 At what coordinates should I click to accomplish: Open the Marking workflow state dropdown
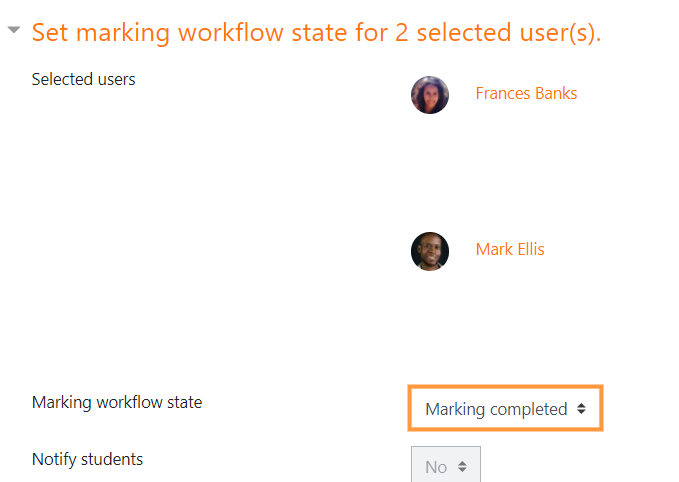[505, 408]
